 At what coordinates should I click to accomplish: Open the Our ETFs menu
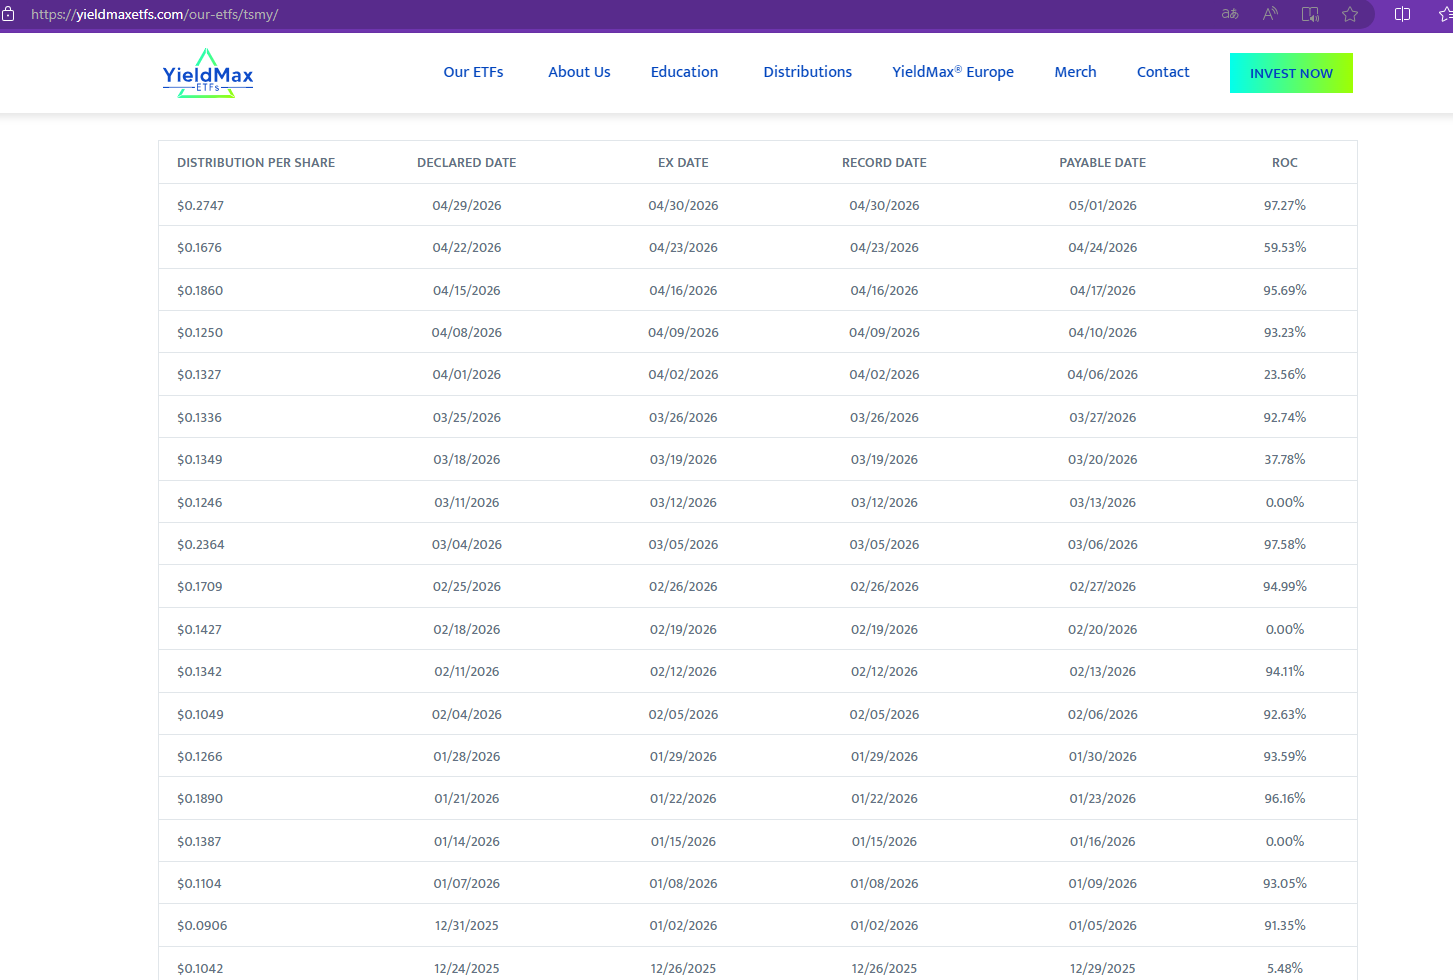pyautogui.click(x=473, y=72)
